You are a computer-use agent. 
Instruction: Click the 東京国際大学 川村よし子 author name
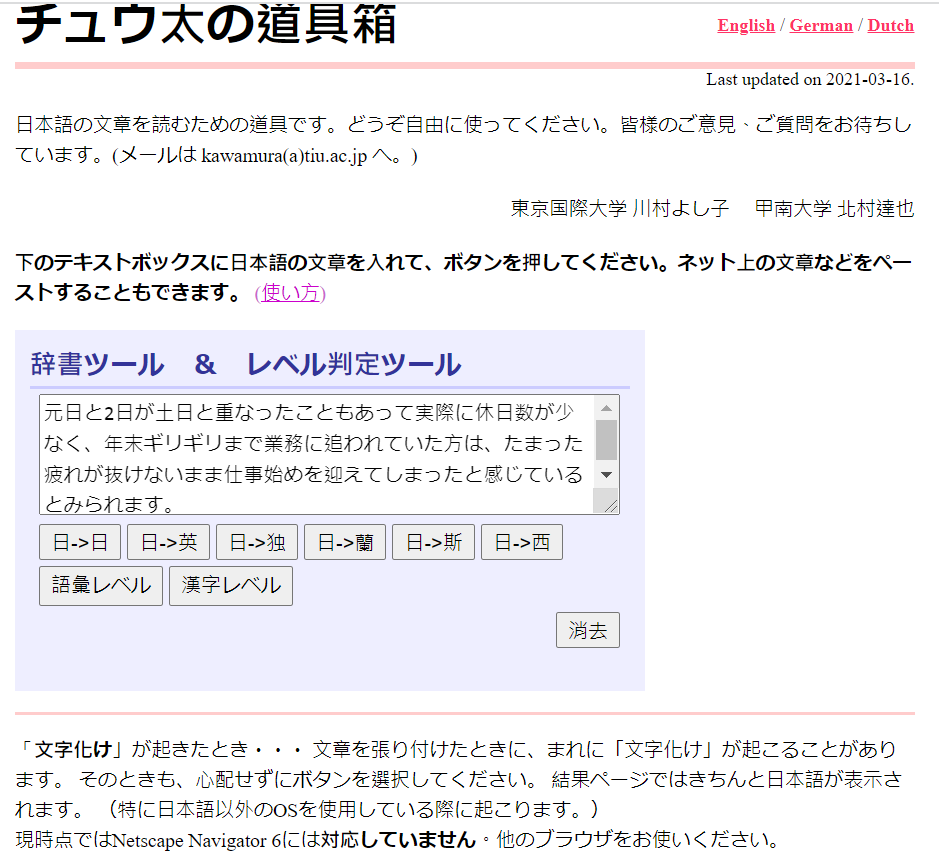620,208
